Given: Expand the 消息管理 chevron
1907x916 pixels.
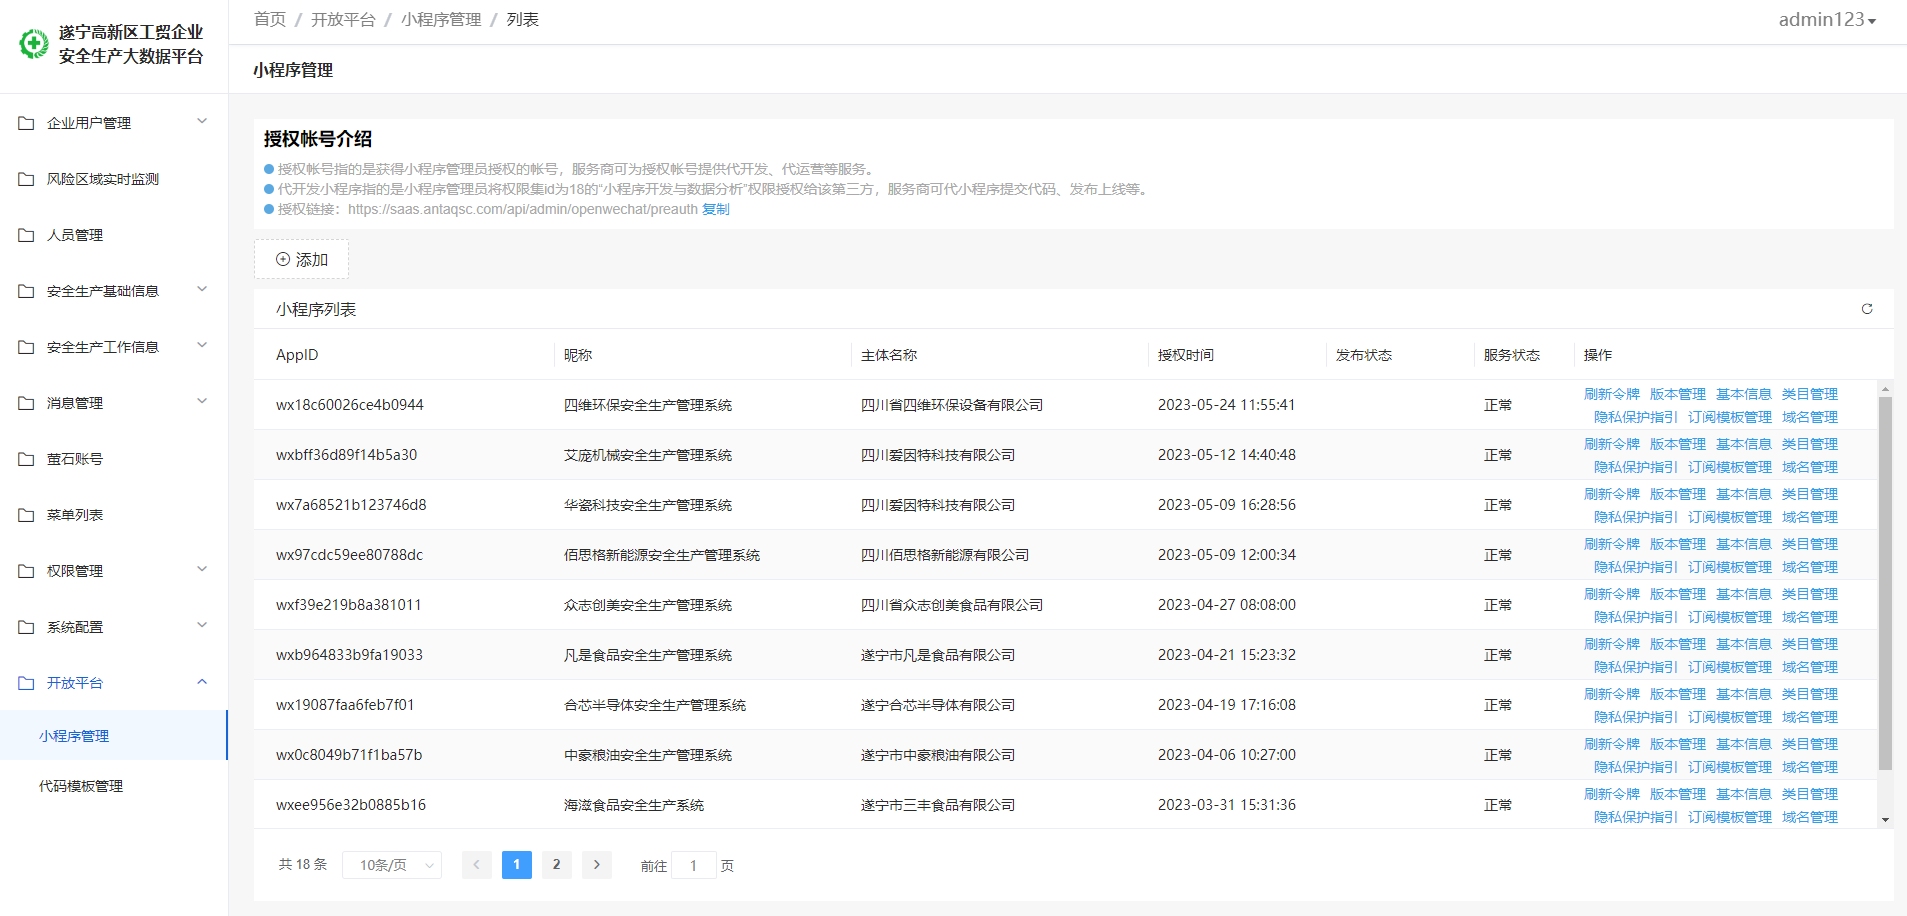Looking at the screenshot, I should coord(202,402).
